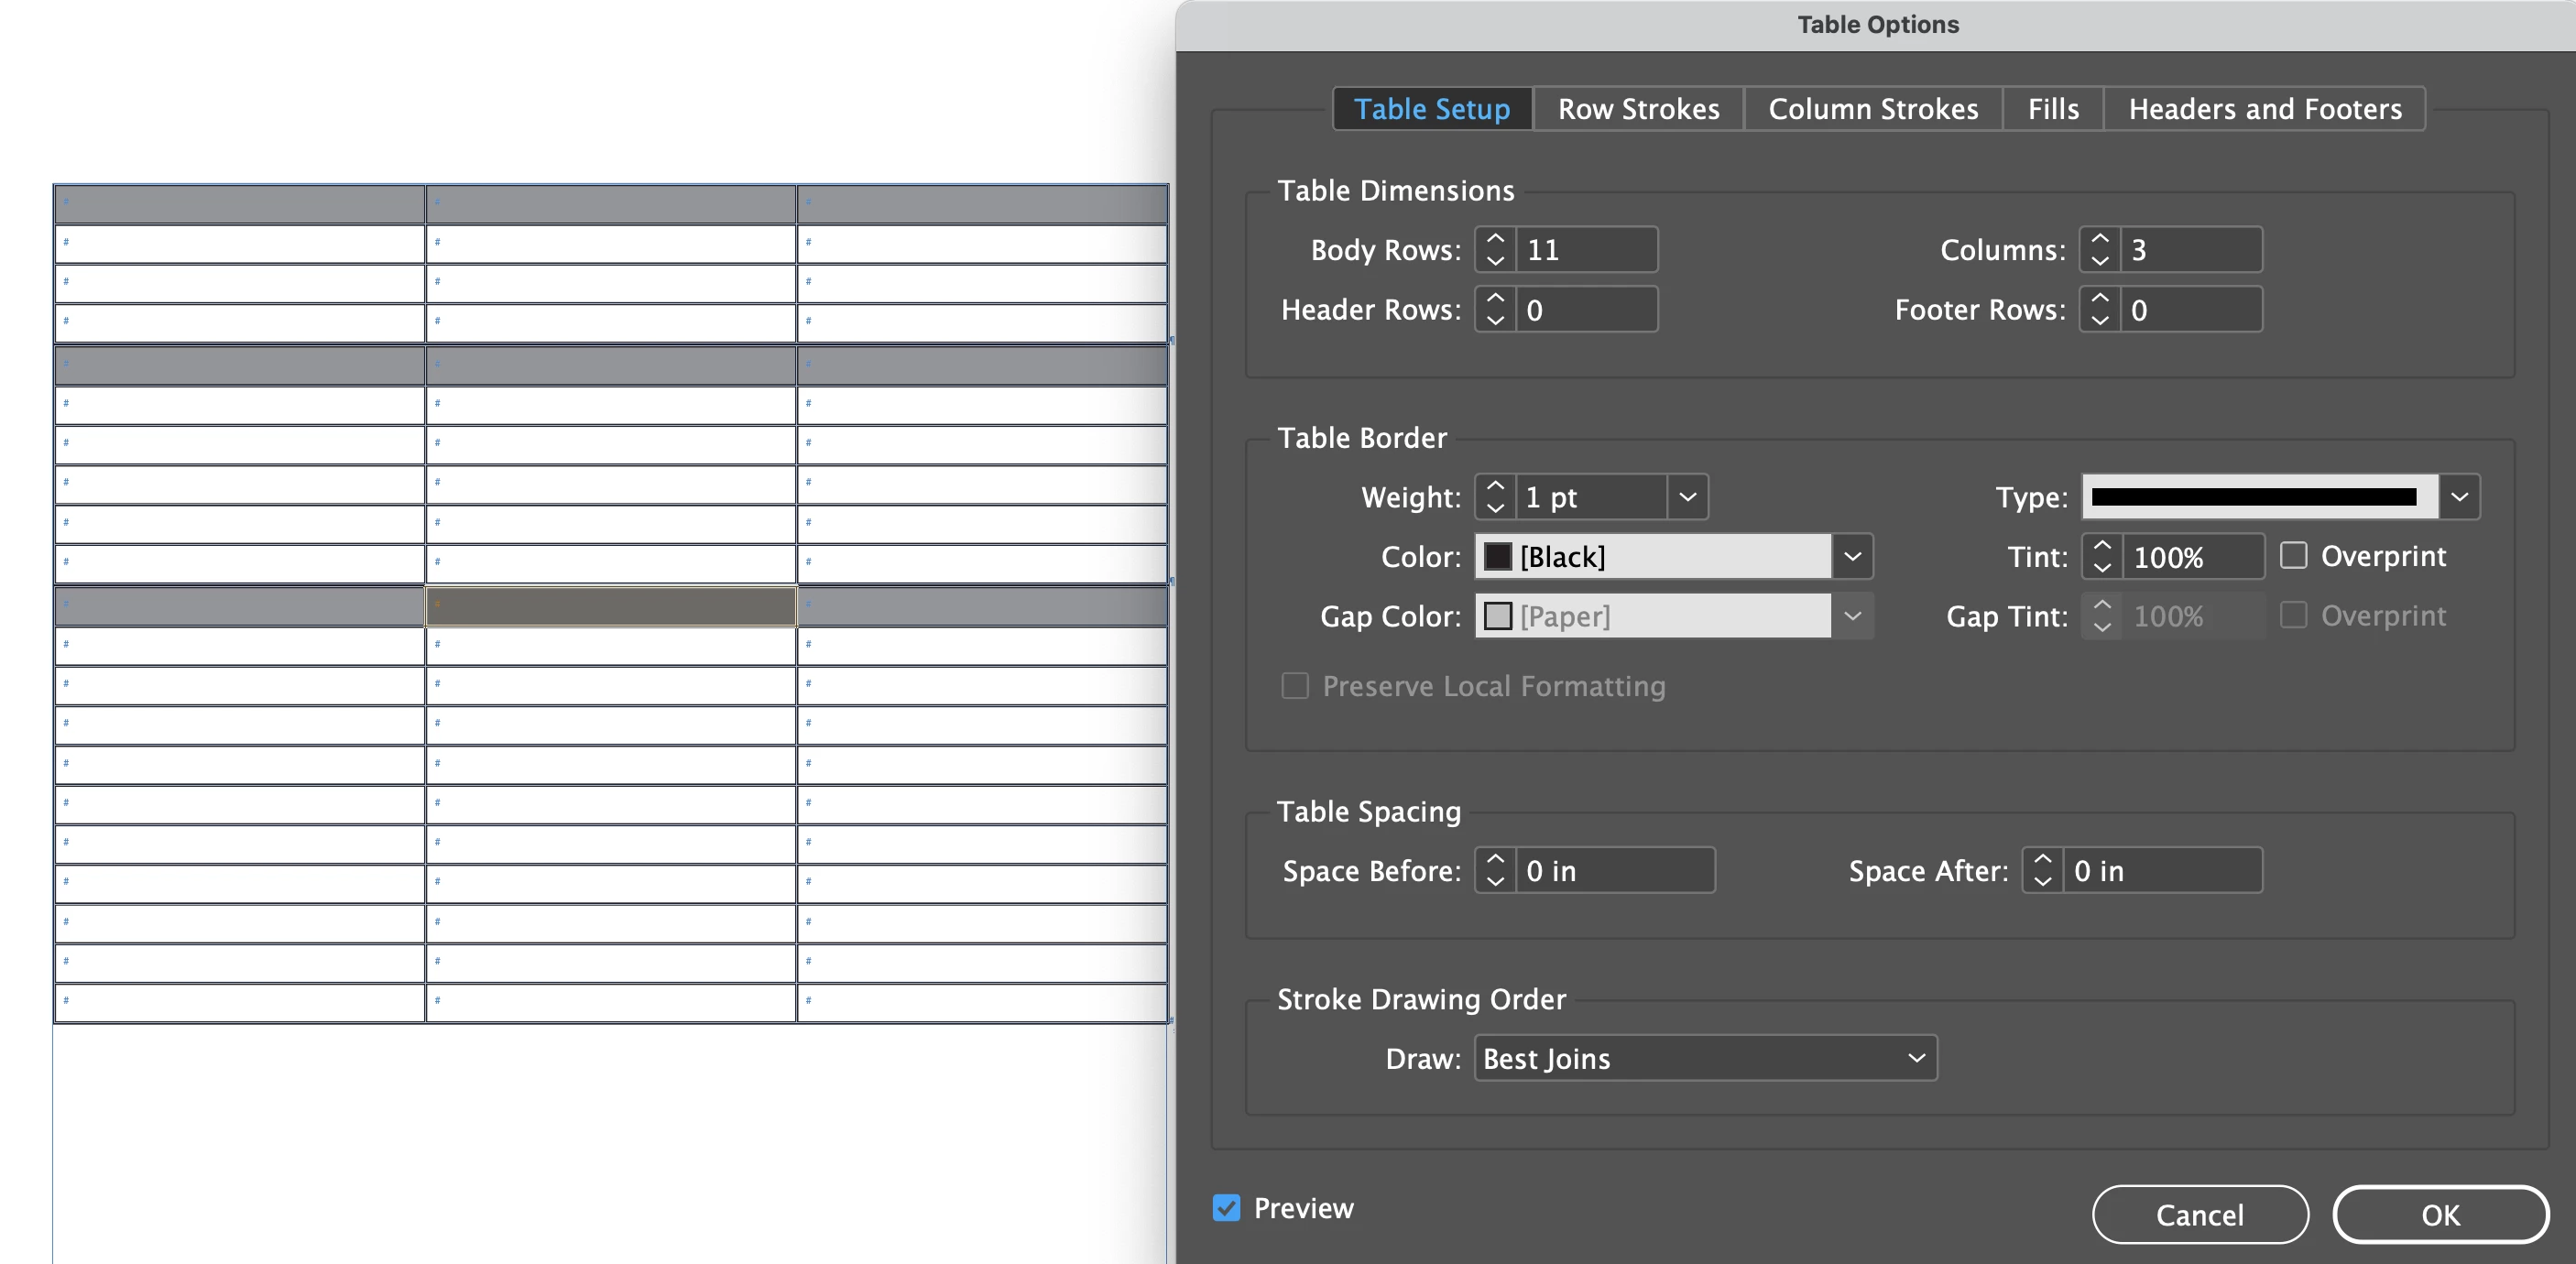Toggle Preserve Local Formatting checkbox
Image resolution: width=2576 pixels, height=1264 pixels.
point(1295,686)
